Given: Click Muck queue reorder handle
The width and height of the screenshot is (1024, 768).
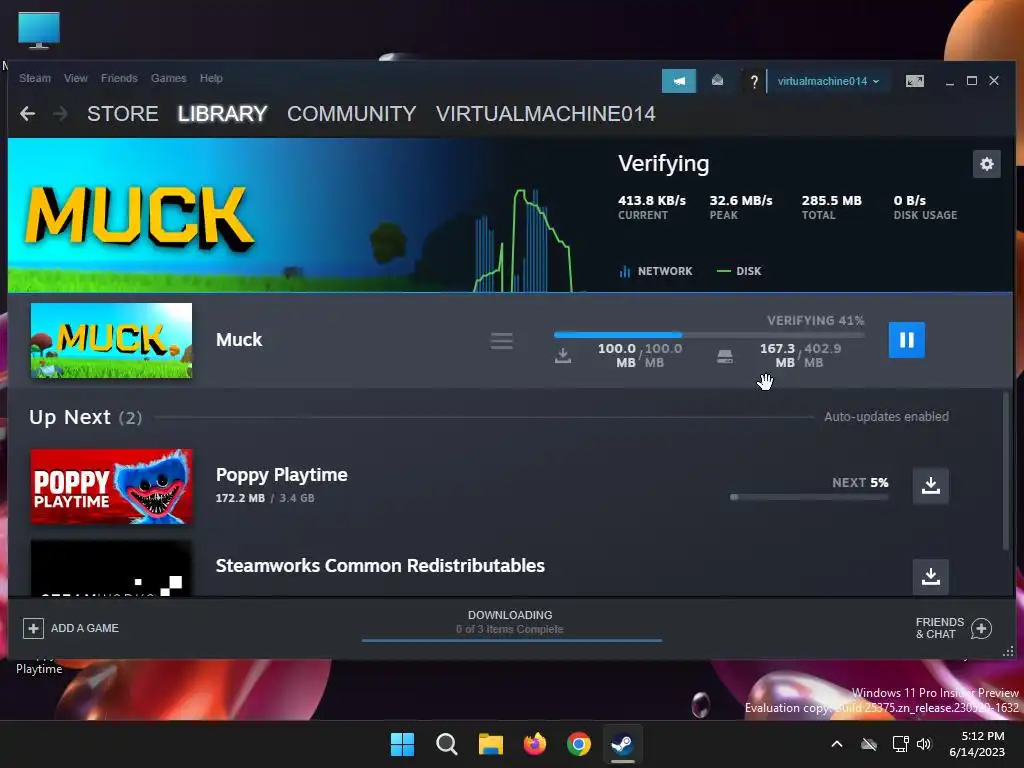Looking at the screenshot, I should [502, 340].
